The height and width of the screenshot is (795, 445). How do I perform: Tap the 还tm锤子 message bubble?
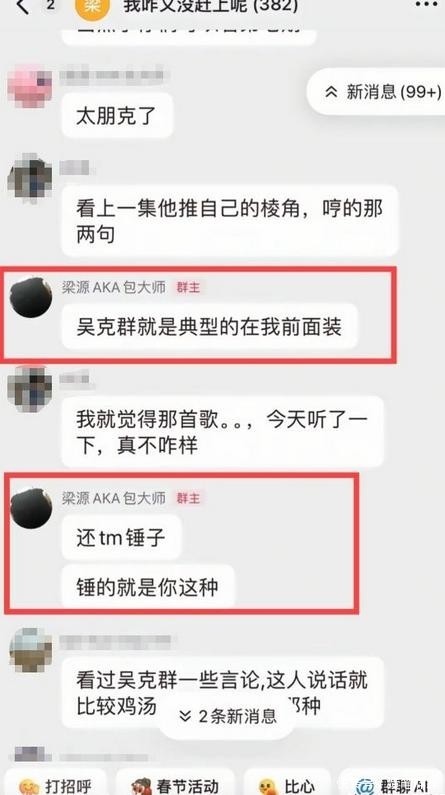coord(121,537)
